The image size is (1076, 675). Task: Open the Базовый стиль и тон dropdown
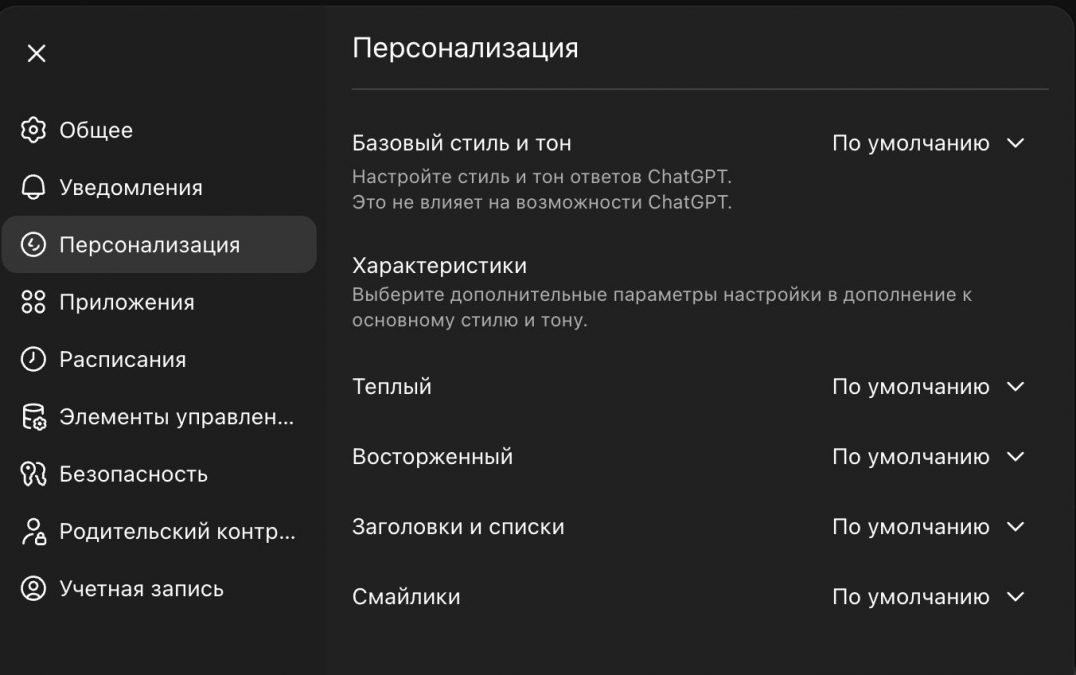pyautogui.click(x=928, y=143)
